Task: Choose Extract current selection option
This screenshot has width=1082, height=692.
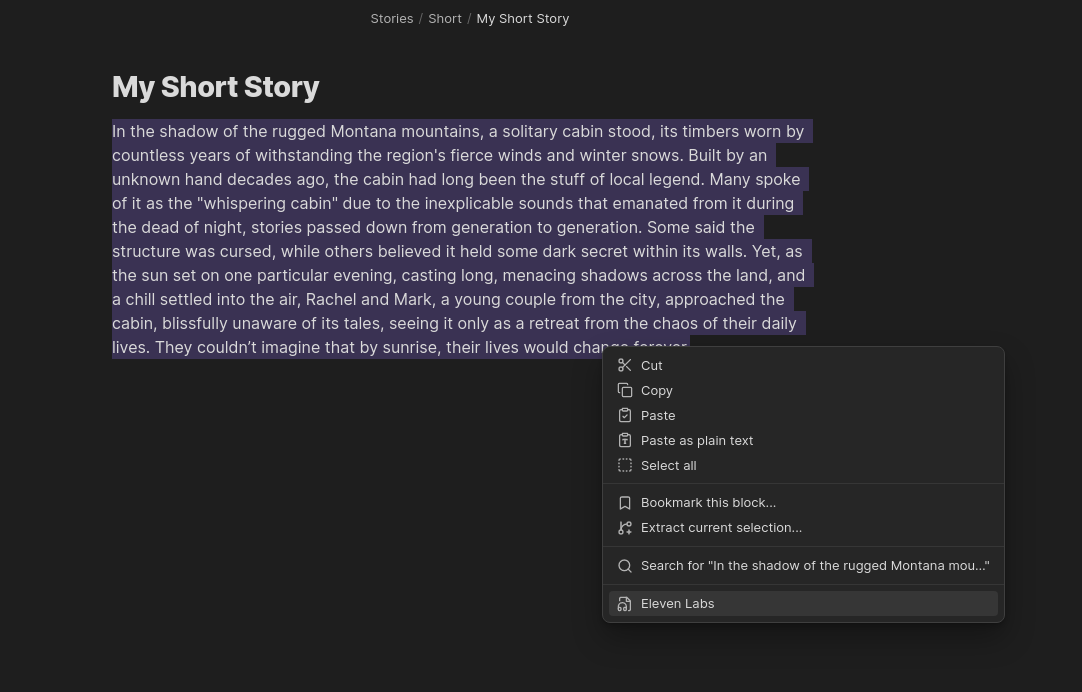Action: [x=803, y=528]
